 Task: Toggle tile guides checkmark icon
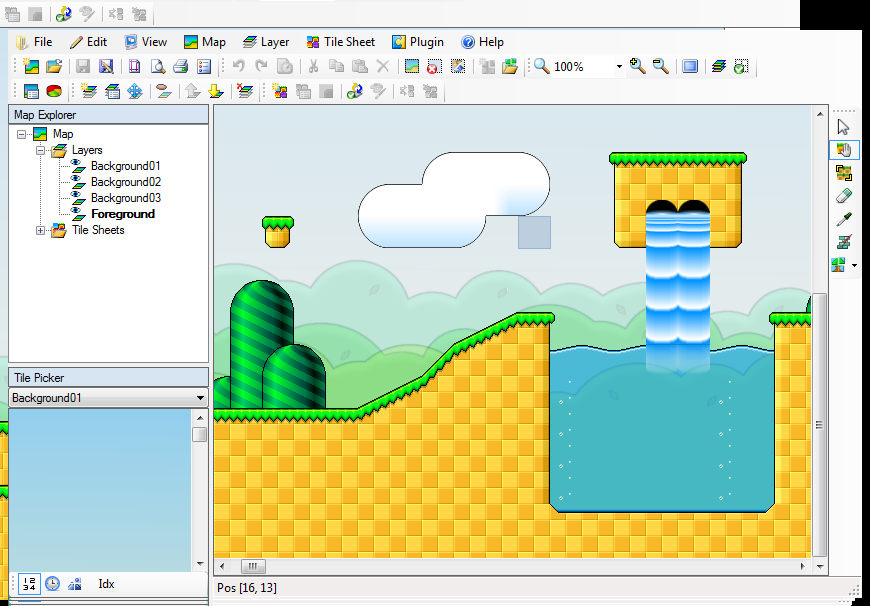[x=741, y=67]
